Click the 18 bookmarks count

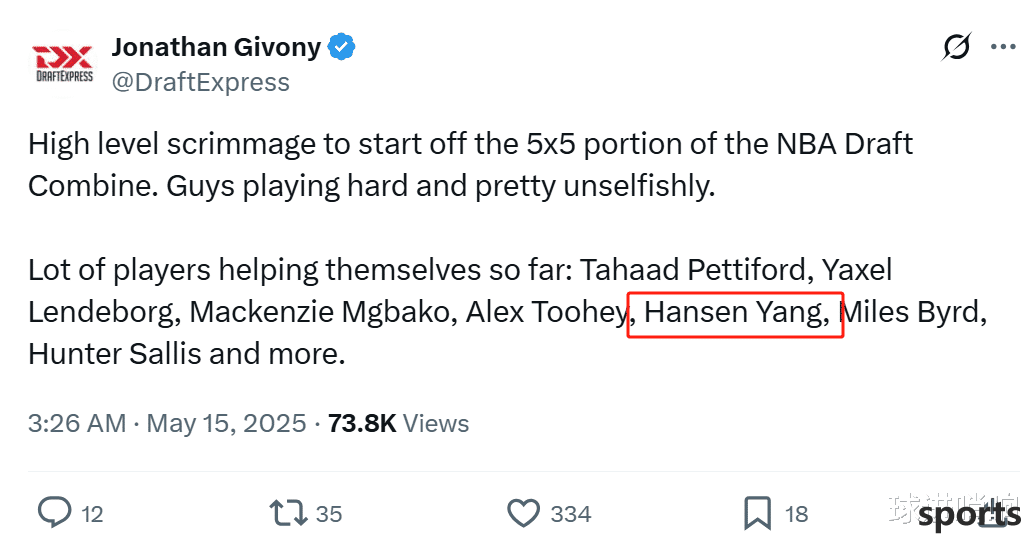click(797, 514)
